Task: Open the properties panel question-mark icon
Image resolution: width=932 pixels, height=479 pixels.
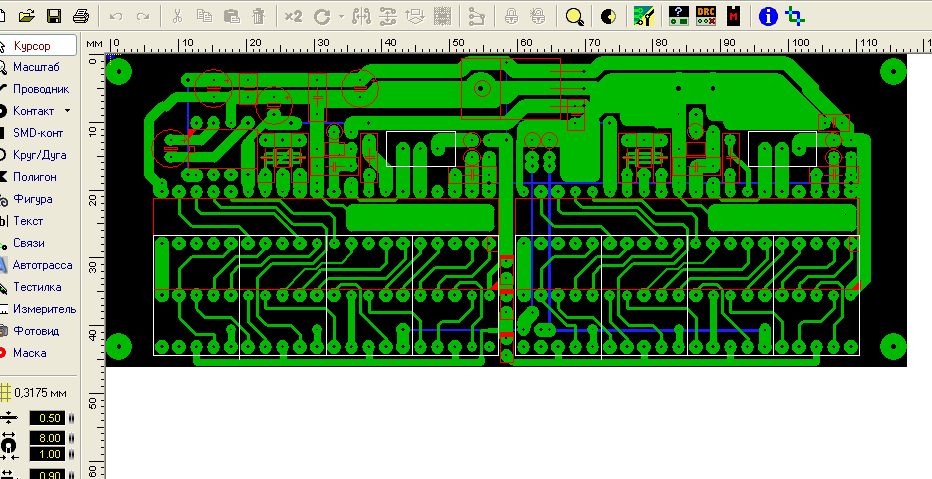Action: tap(678, 16)
